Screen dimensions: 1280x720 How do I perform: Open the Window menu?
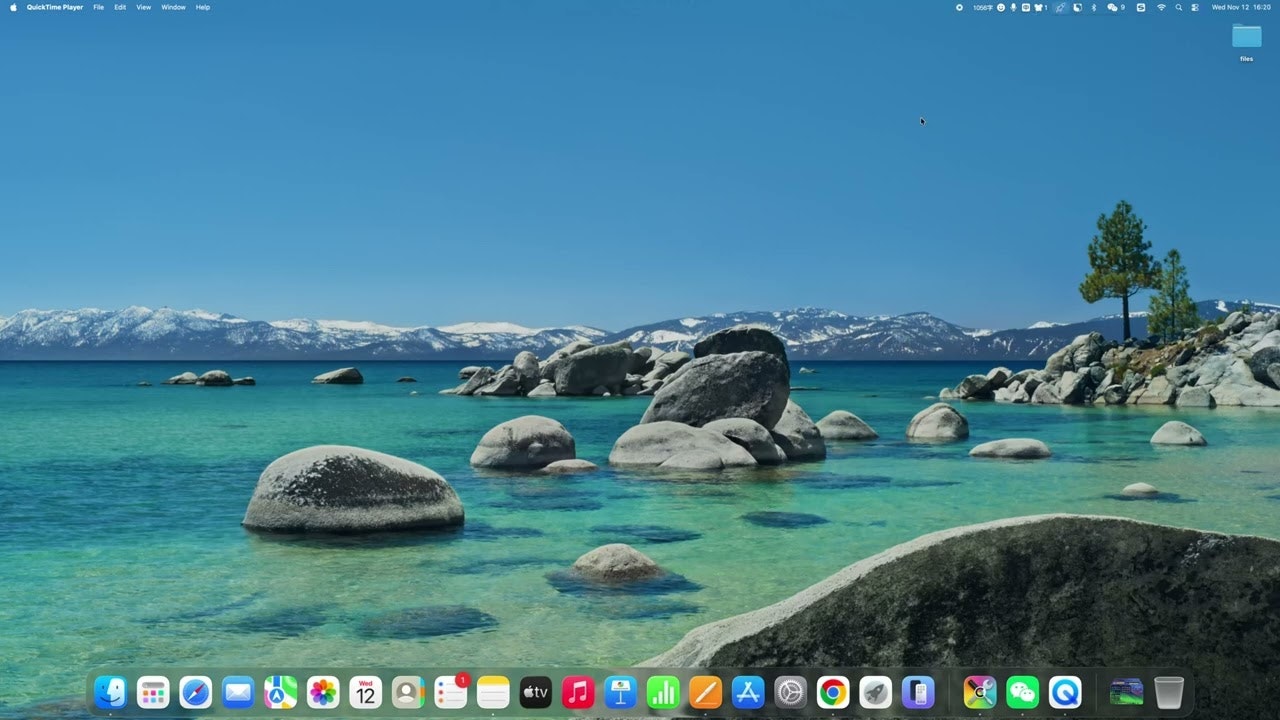click(x=173, y=7)
